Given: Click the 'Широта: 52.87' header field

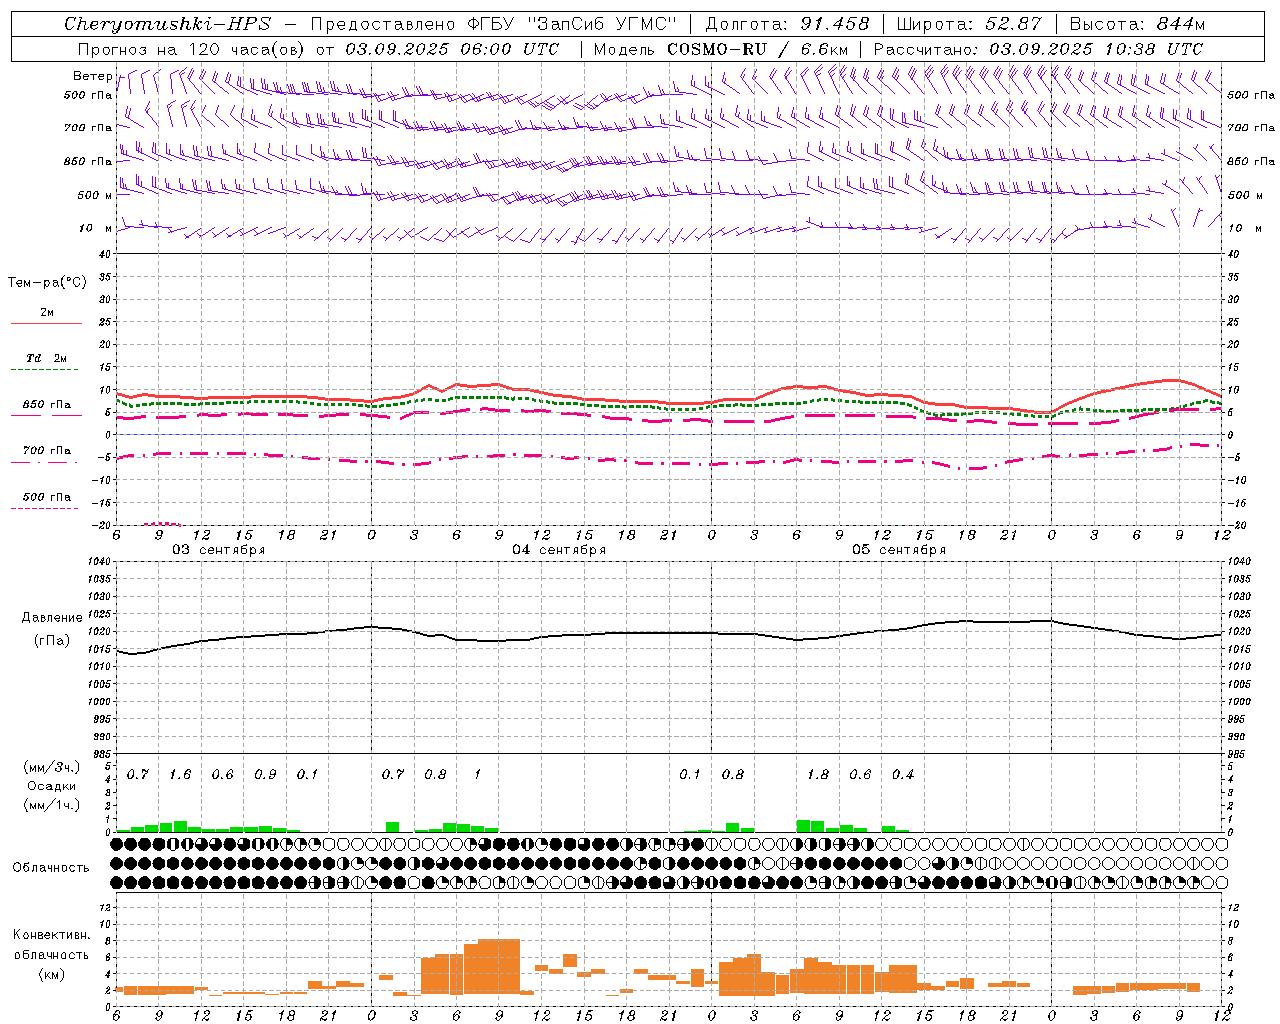Looking at the screenshot, I should coord(969,24).
